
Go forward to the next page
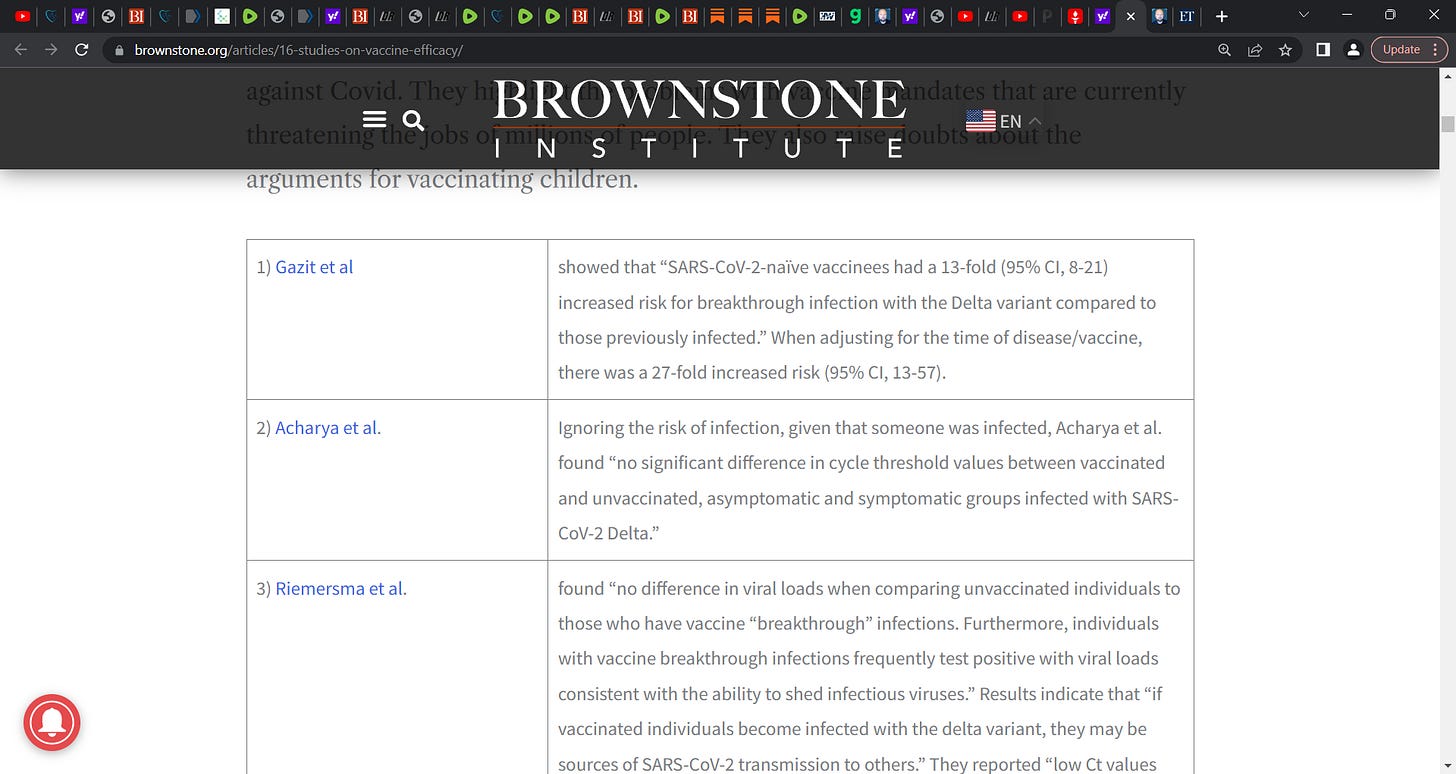click(x=51, y=49)
